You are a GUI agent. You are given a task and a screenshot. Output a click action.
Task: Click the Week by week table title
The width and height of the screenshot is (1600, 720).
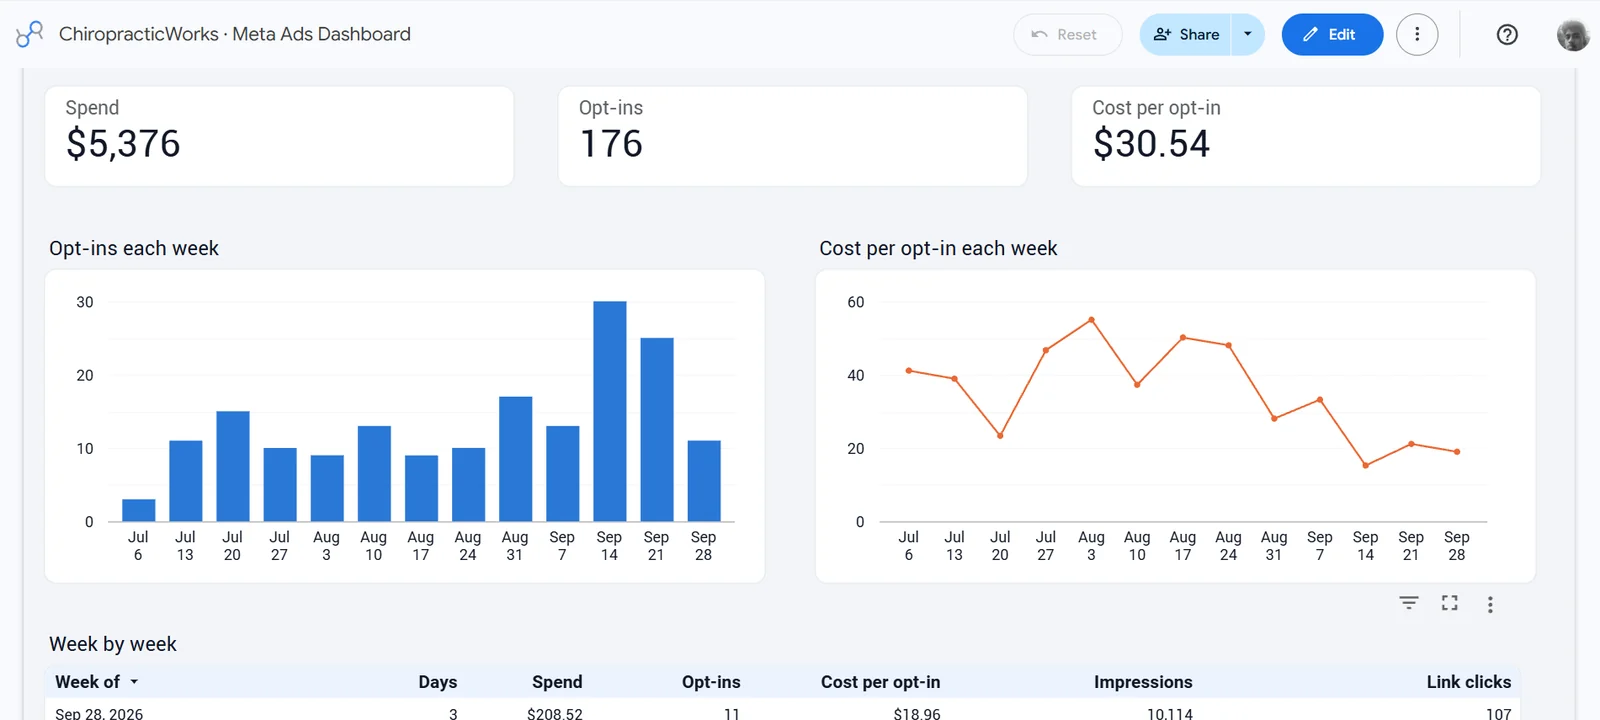[x=113, y=644]
